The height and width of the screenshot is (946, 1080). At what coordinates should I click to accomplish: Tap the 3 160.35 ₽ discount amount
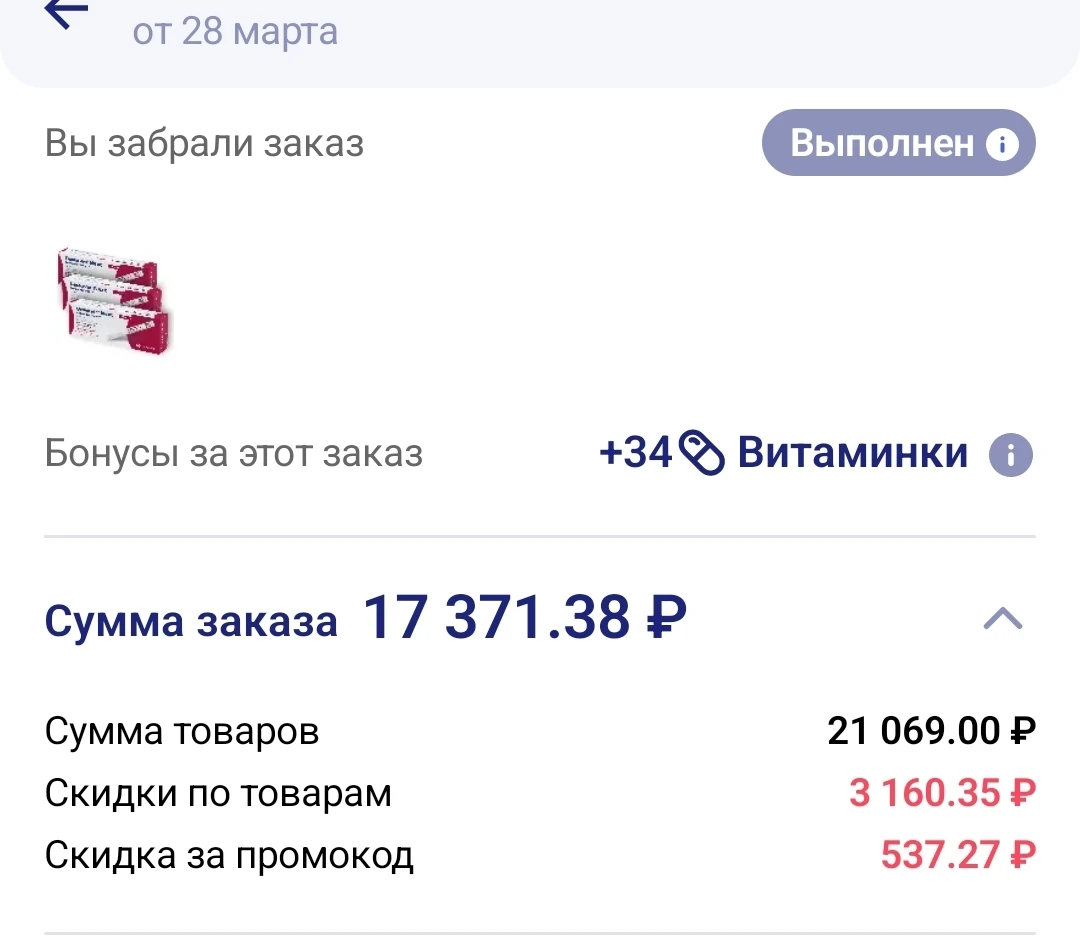[942, 794]
